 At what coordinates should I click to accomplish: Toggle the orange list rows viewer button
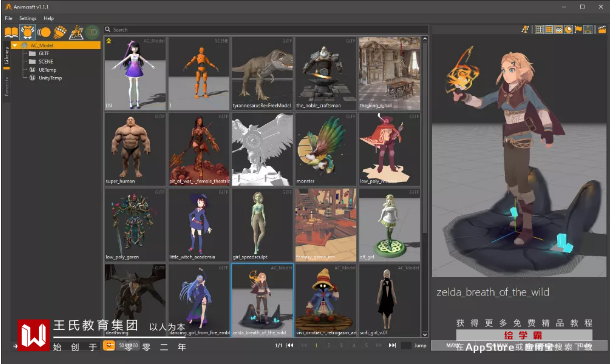(549, 29)
